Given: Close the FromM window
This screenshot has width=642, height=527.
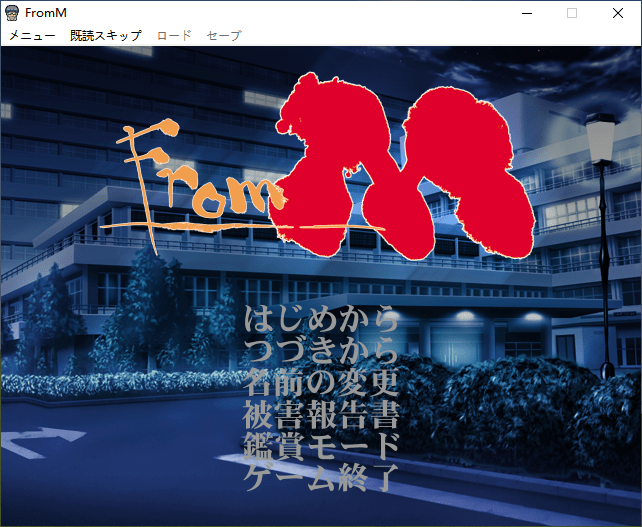Looking at the screenshot, I should (x=618, y=13).
